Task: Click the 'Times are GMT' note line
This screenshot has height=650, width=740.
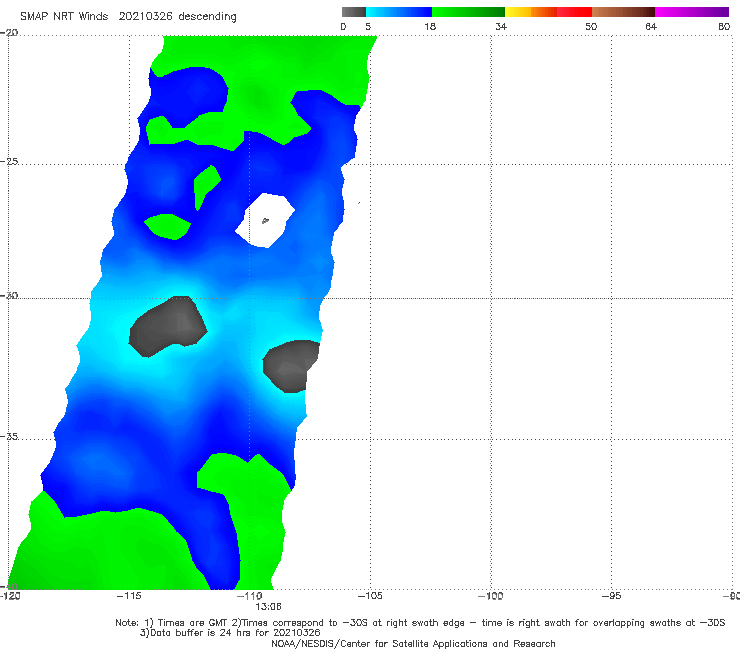Action: 420,623
